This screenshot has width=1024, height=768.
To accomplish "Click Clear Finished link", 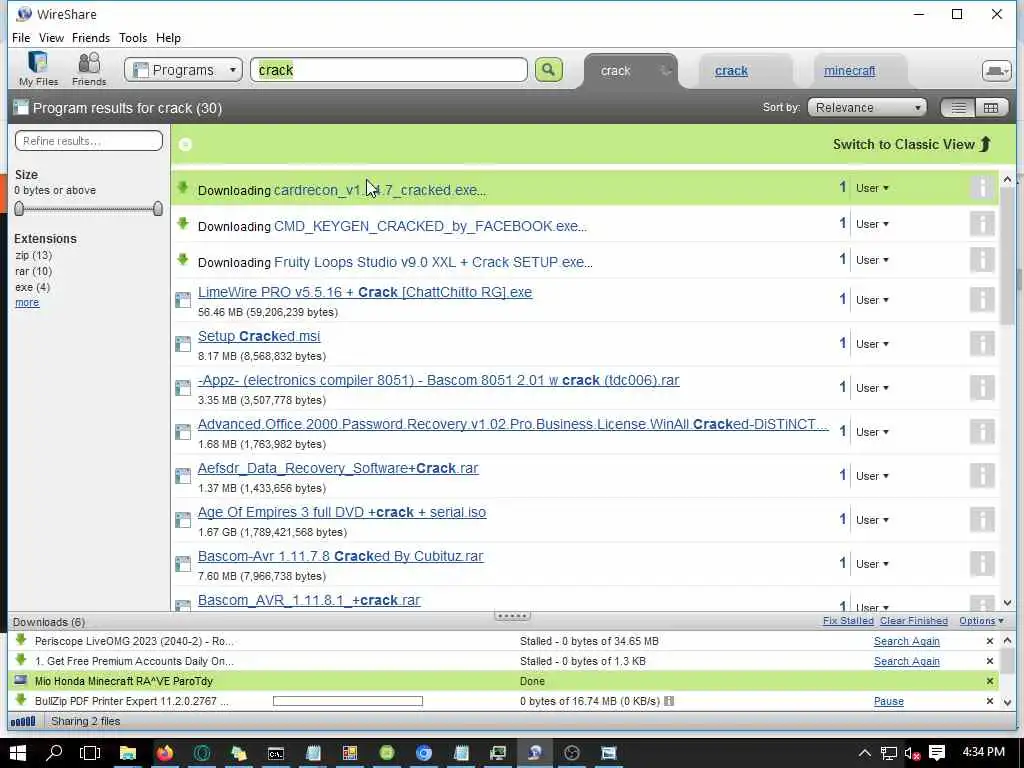I will (x=914, y=621).
